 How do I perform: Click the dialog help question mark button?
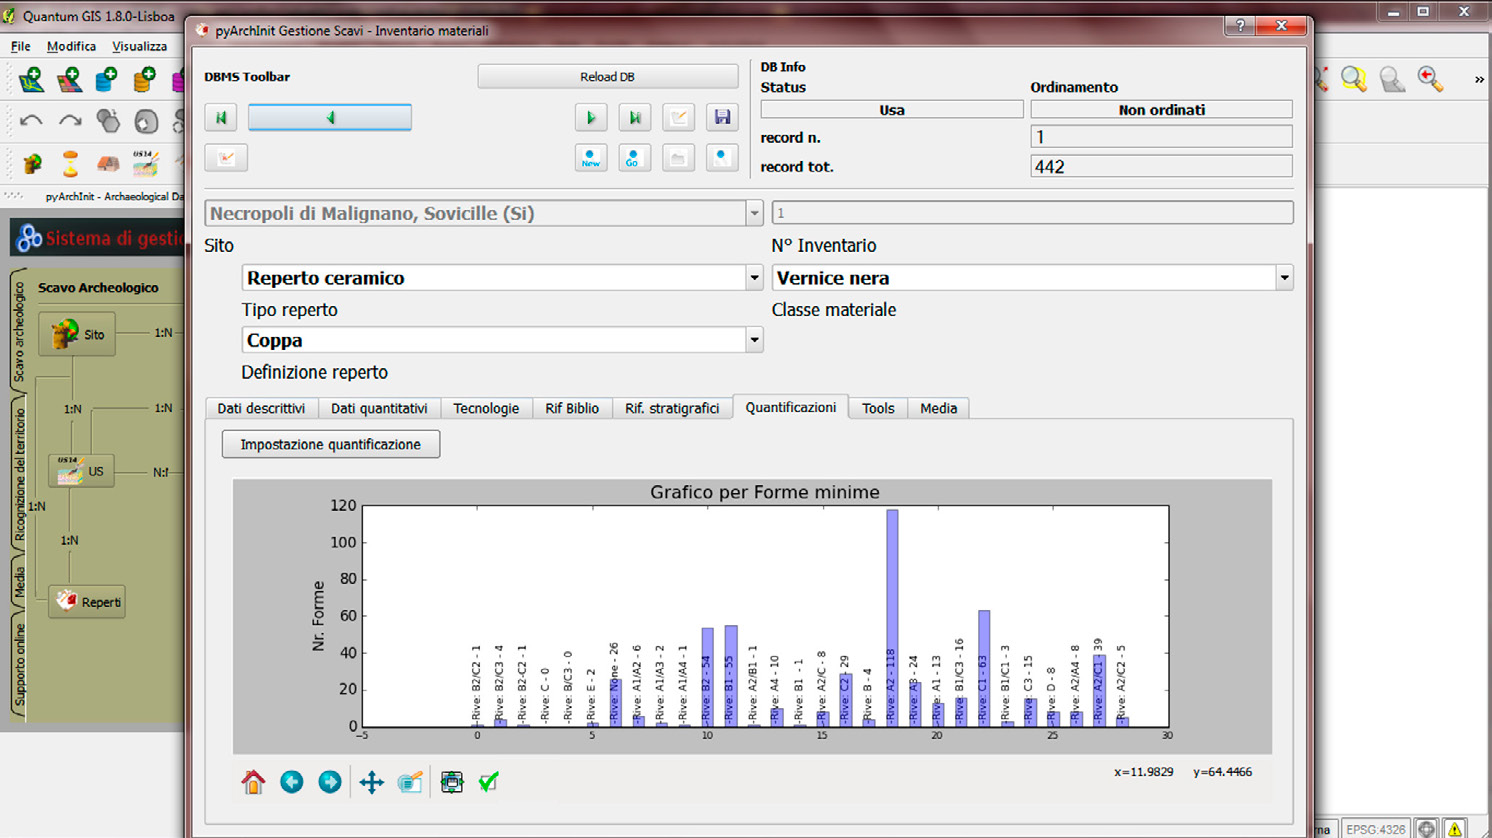(x=1240, y=26)
